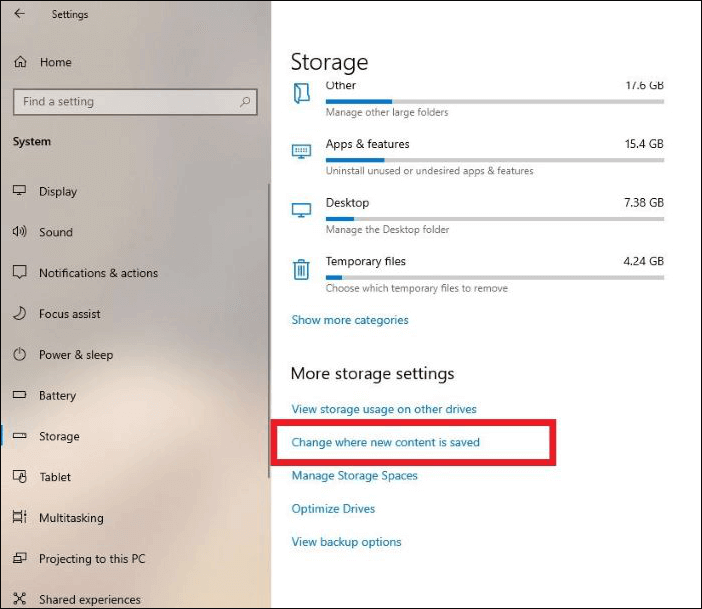
Task: Go to Projecting to this PC
Action: click(92, 559)
